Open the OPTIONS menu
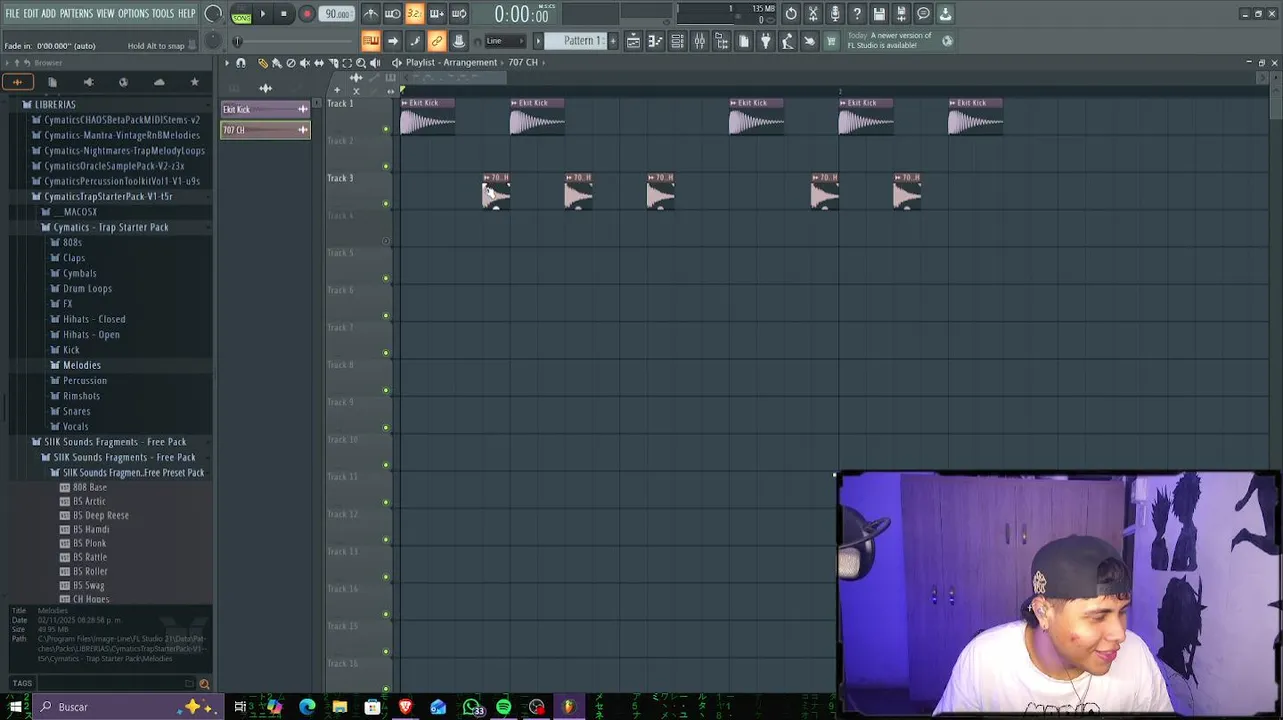 coord(133,14)
